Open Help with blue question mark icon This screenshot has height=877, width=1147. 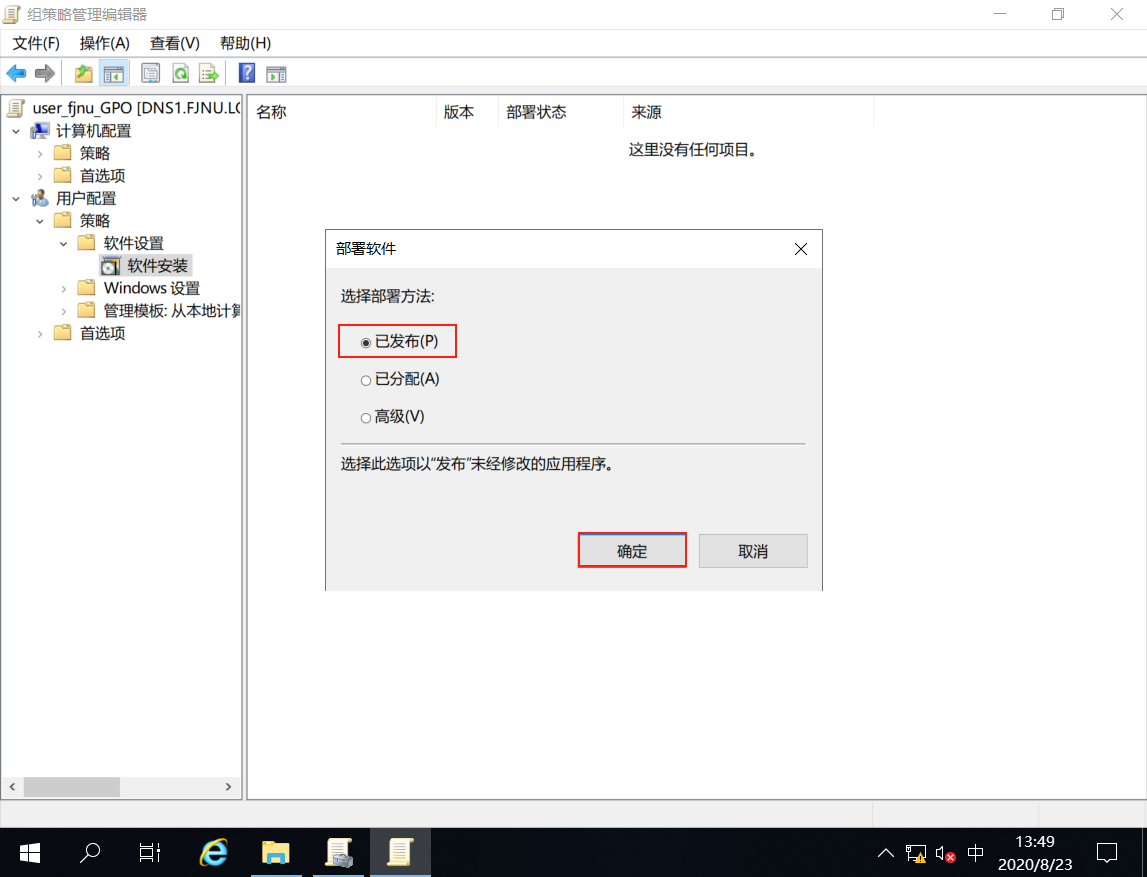point(247,73)
